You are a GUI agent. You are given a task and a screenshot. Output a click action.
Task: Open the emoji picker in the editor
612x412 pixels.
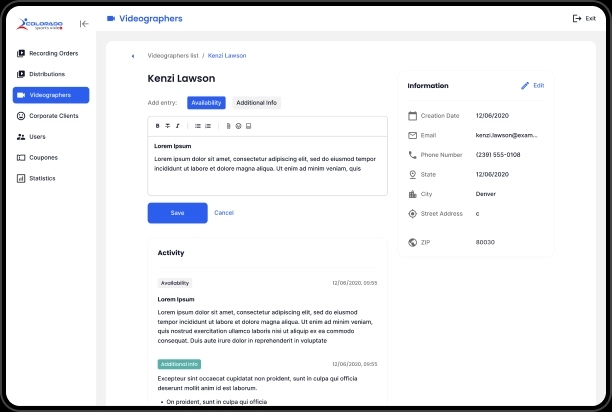[x=238, y=126]
